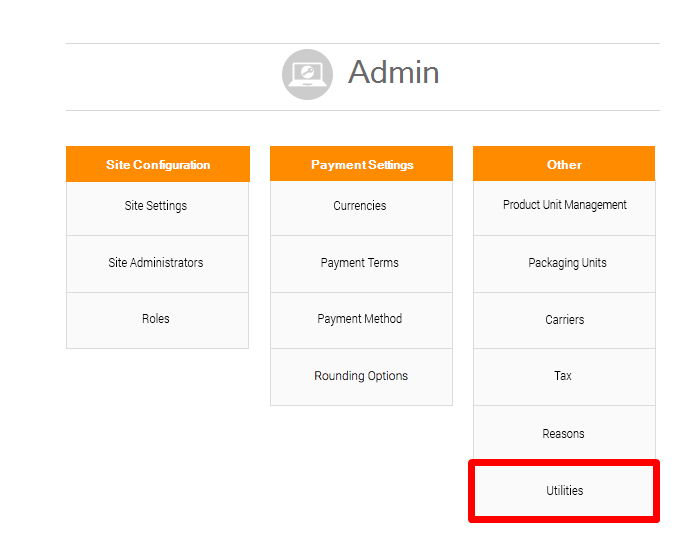Click the Tax menu item
Image resolution: width=699 pixels, height=547 pixels.
(563, 376)
